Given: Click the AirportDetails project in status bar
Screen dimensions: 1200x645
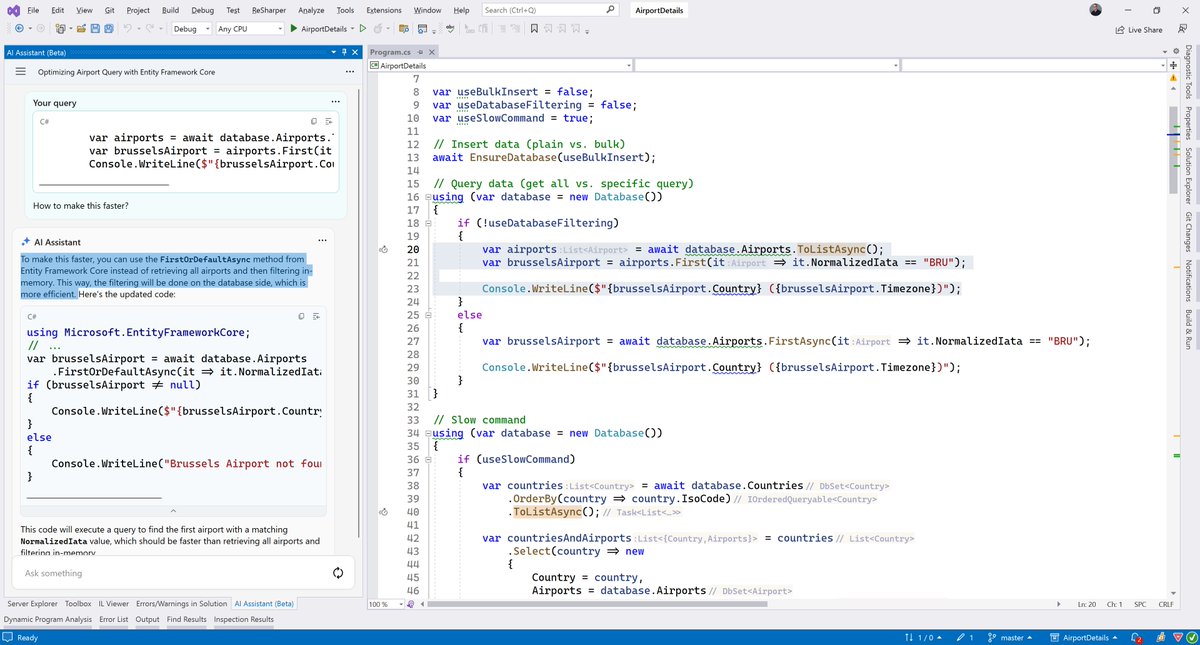Looking at the screenshot, I should coord(1086,635).
